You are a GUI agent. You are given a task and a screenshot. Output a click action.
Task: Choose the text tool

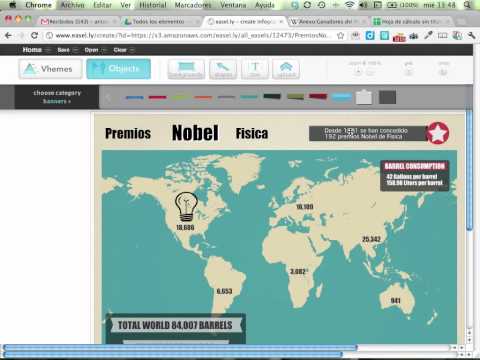point(255,69)
